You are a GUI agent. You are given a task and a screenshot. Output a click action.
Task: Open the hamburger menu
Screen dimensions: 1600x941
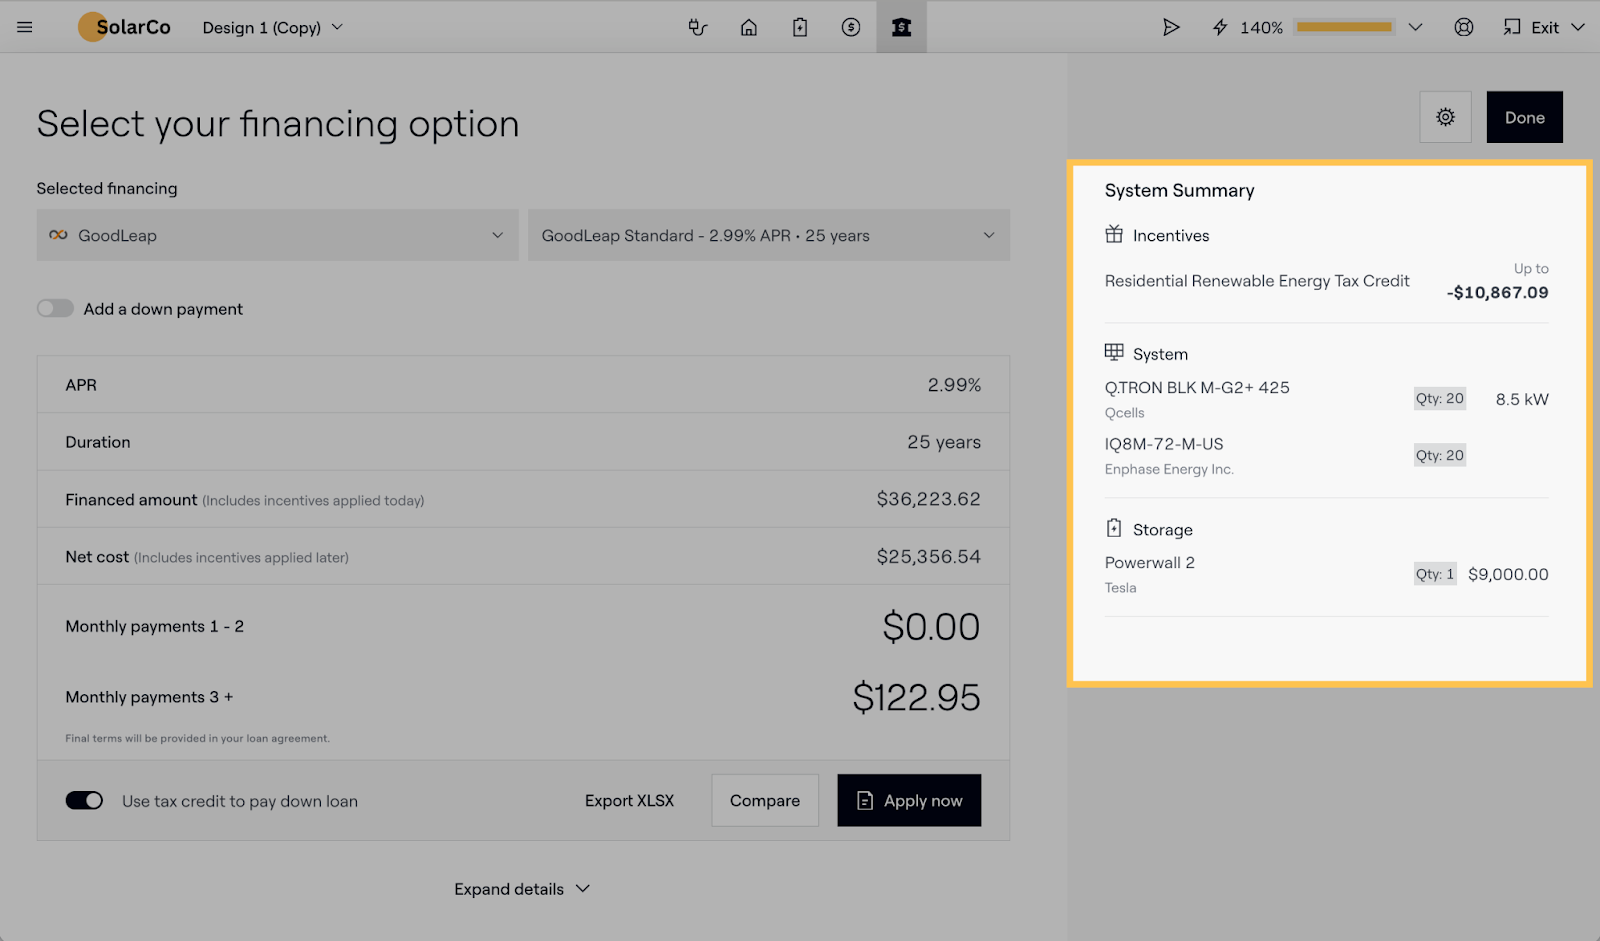[25, 27]
